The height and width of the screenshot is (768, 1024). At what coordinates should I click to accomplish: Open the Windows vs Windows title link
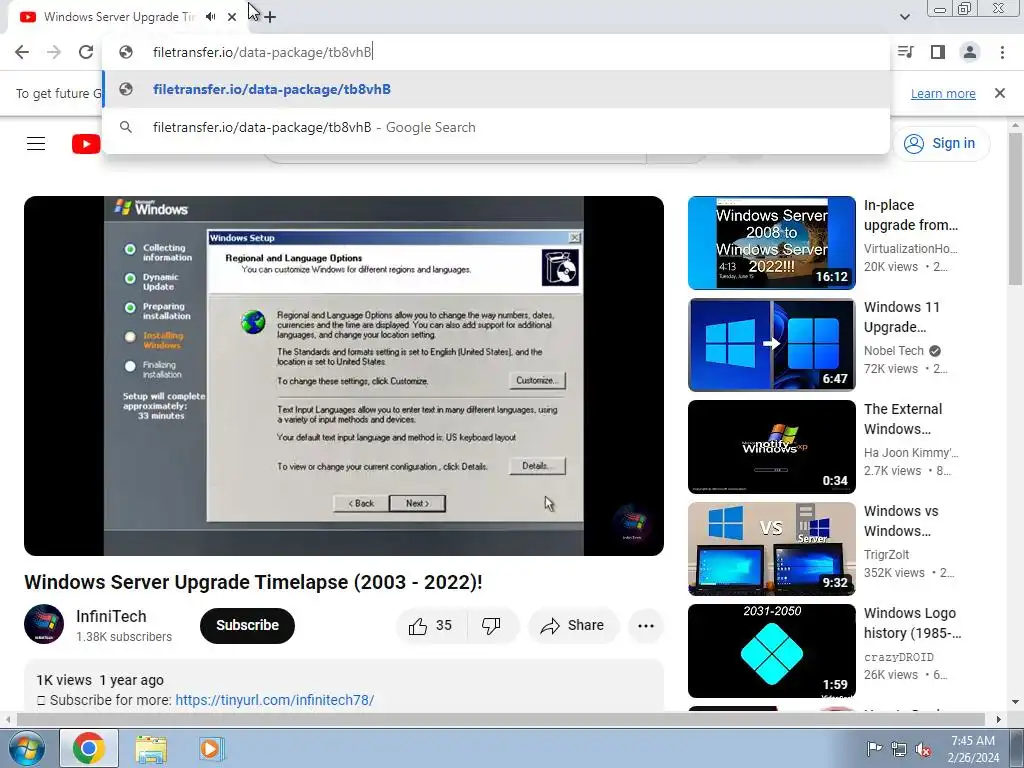tap(901, 520)
